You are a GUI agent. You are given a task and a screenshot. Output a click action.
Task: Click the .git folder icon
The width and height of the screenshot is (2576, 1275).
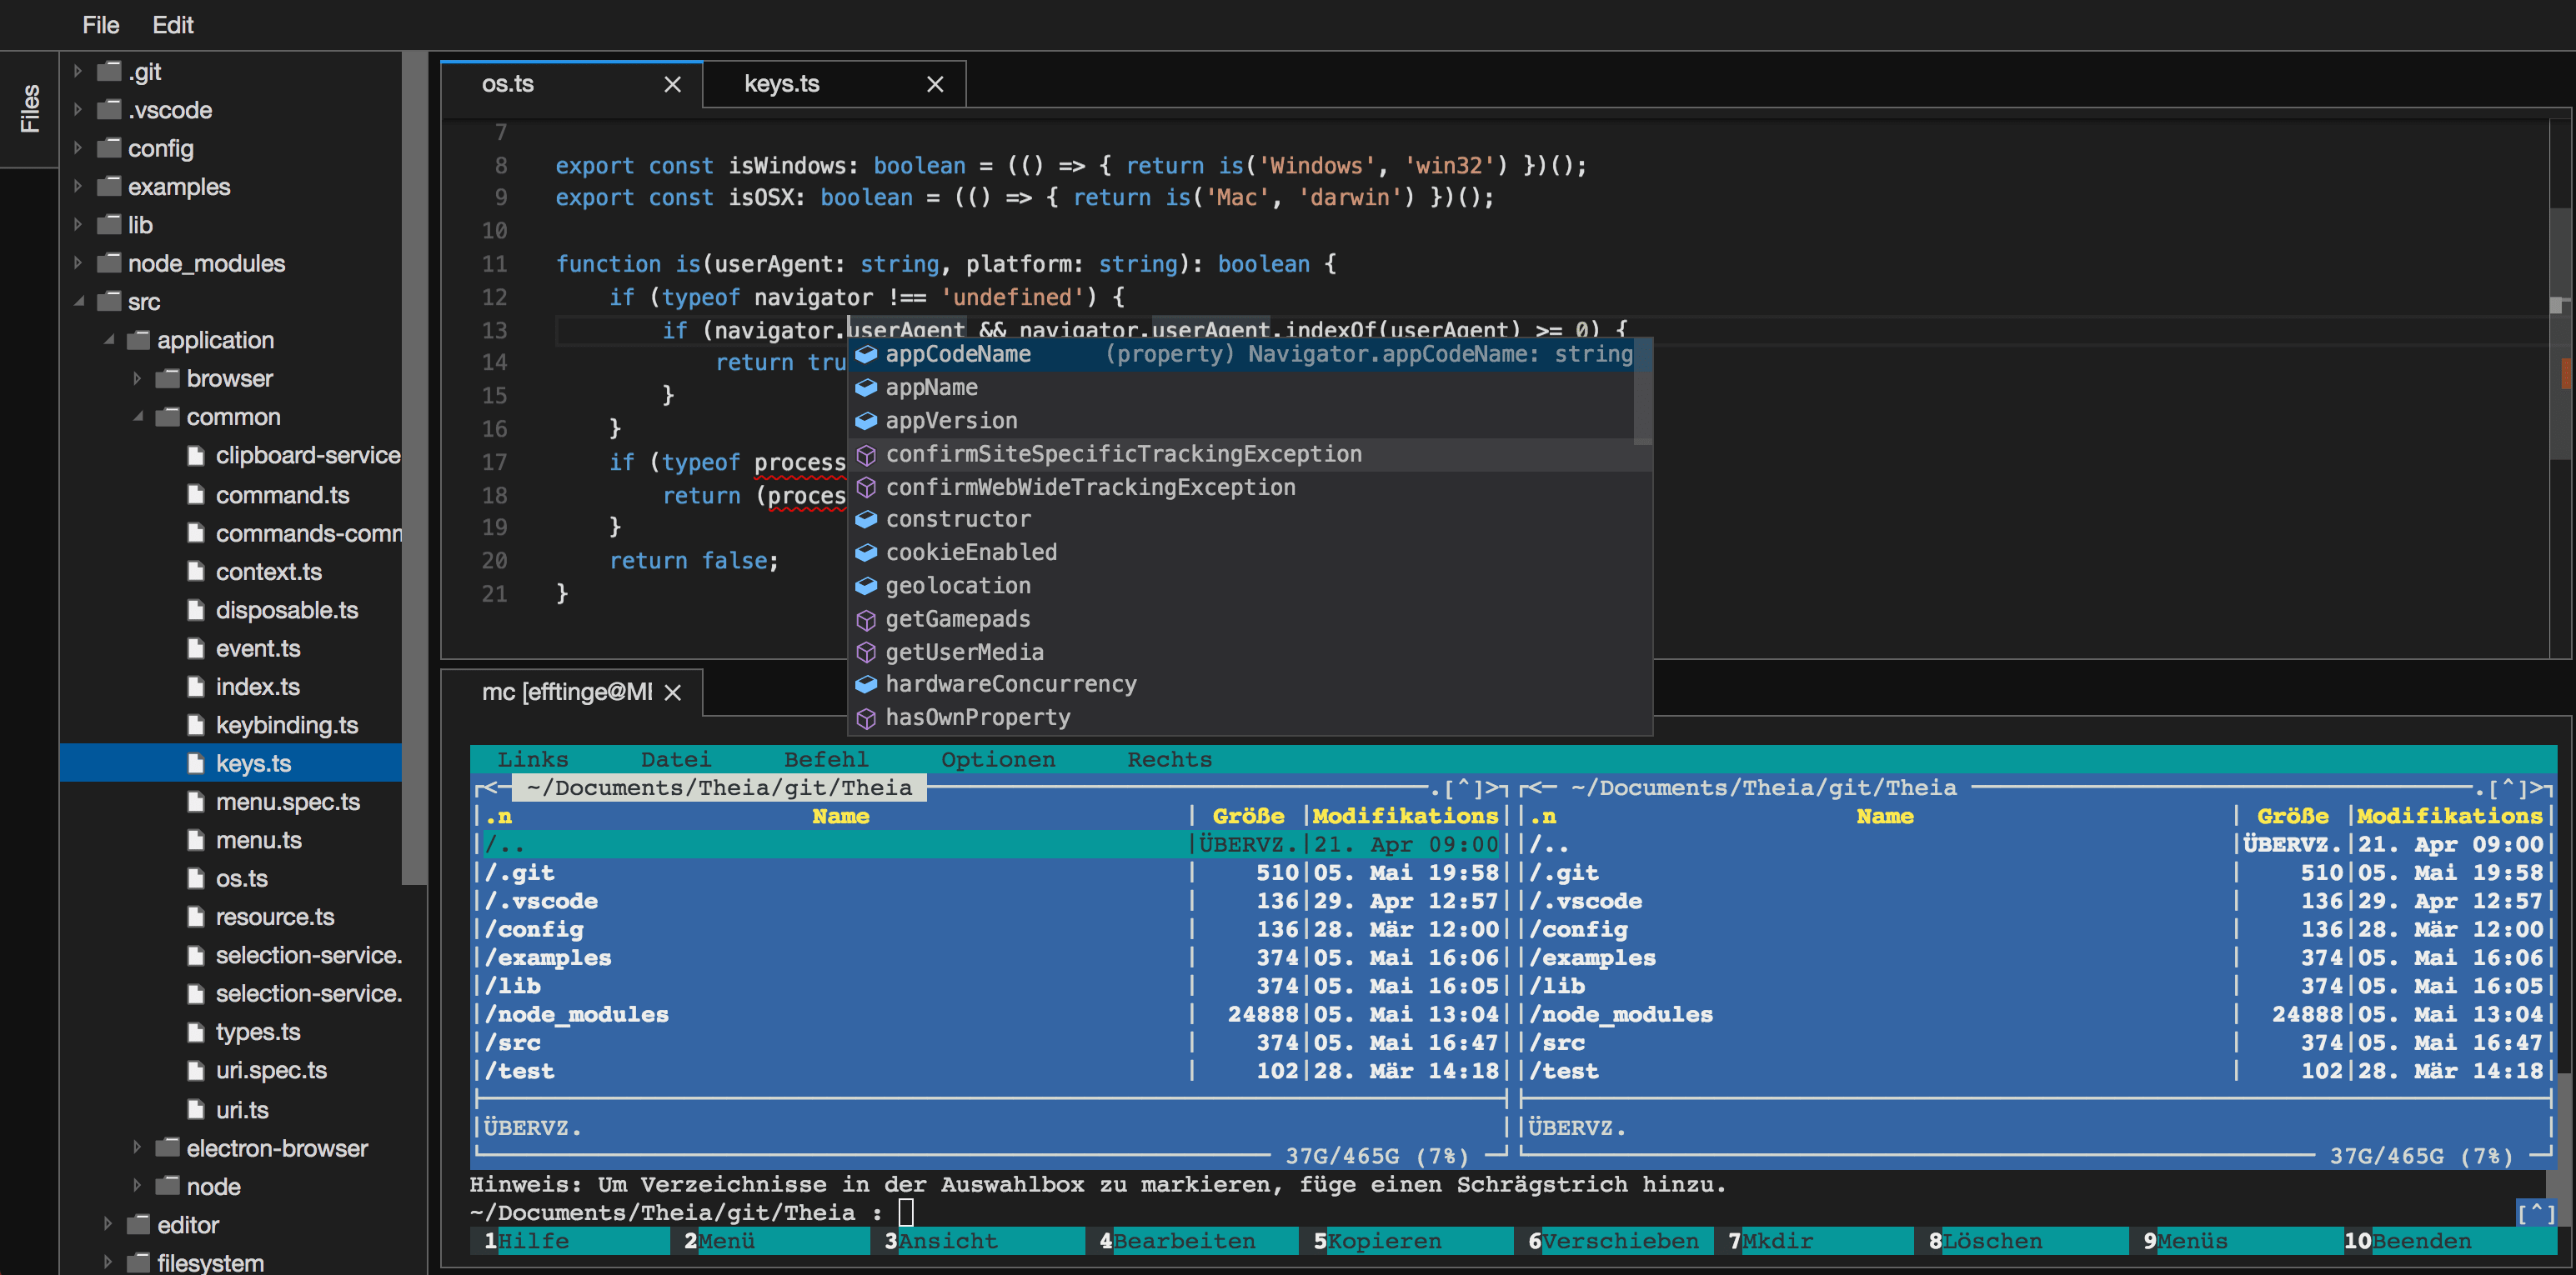109,71
